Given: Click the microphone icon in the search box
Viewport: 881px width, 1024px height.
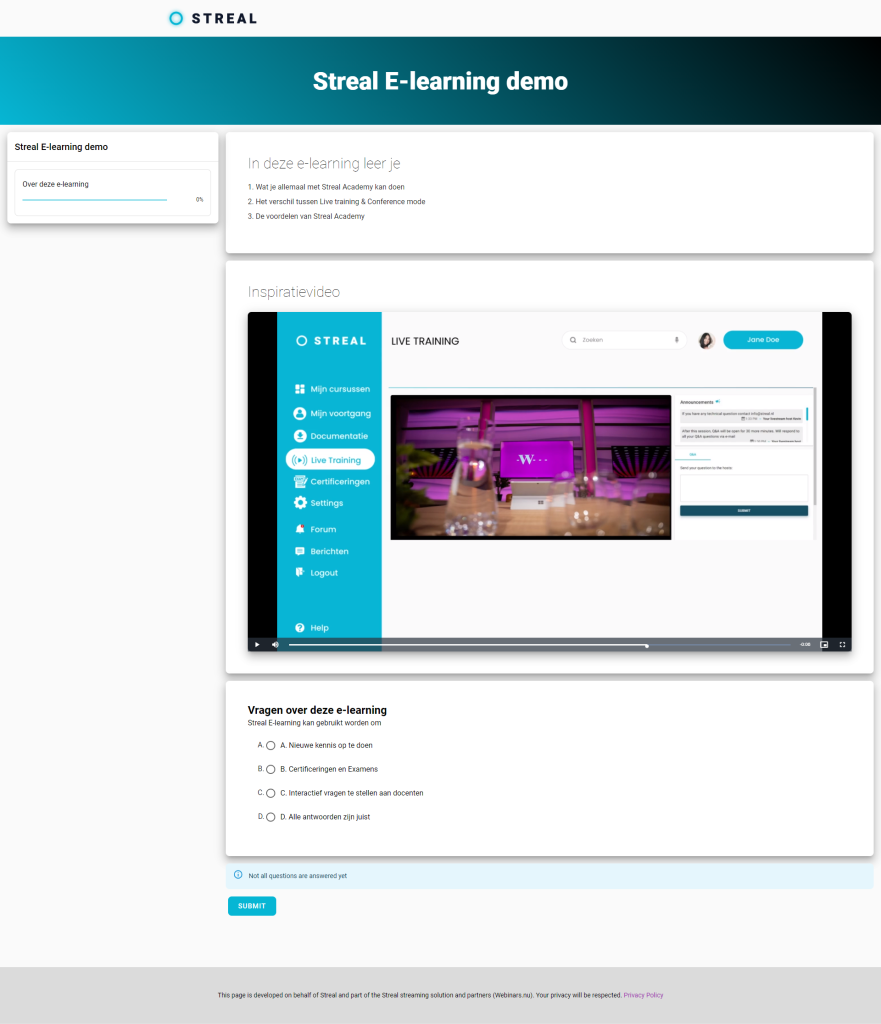Looking at the screenshot, I should point(677,340).
